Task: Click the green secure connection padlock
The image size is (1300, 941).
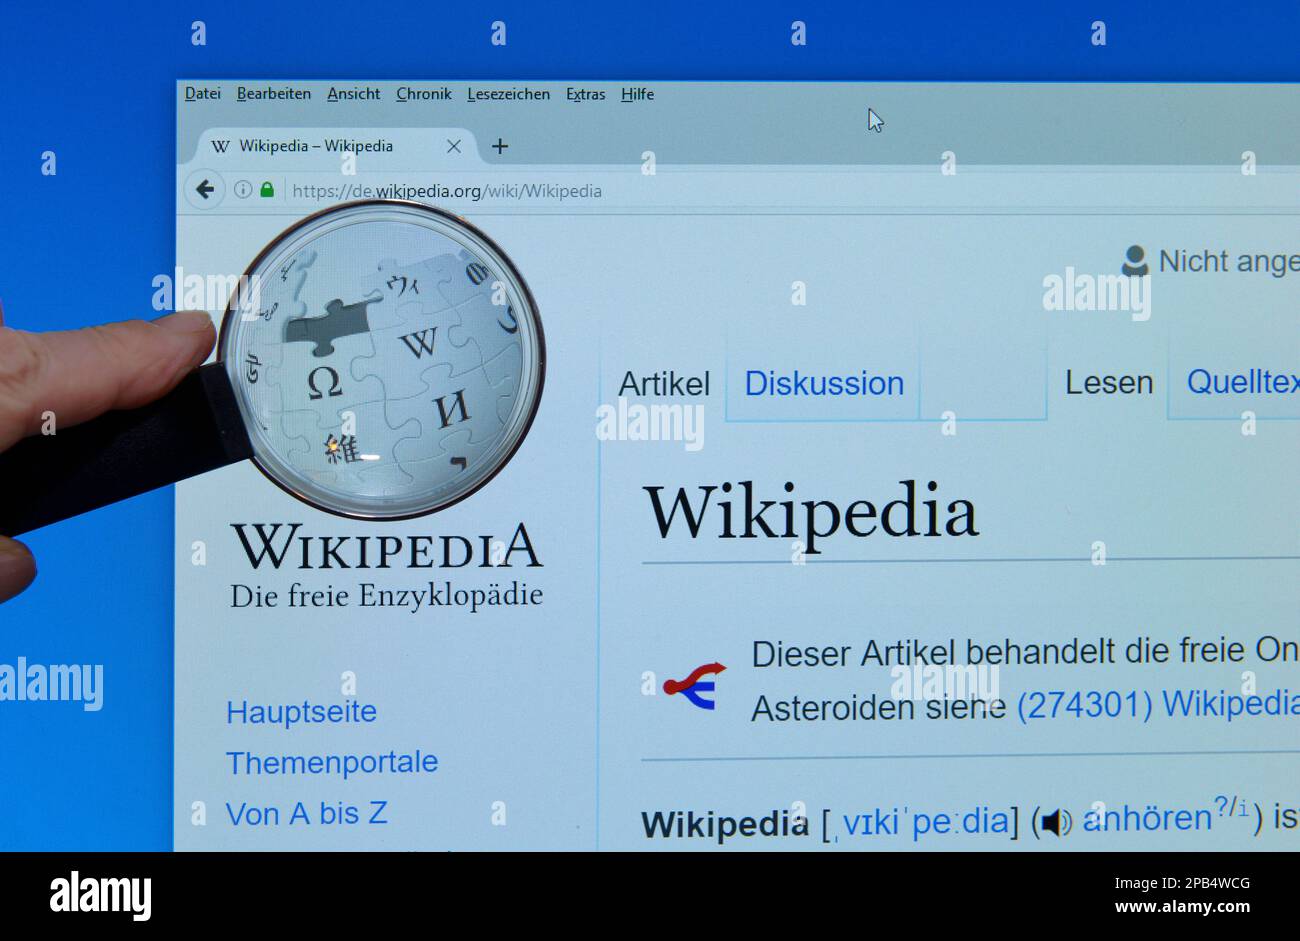Action: 267,189
